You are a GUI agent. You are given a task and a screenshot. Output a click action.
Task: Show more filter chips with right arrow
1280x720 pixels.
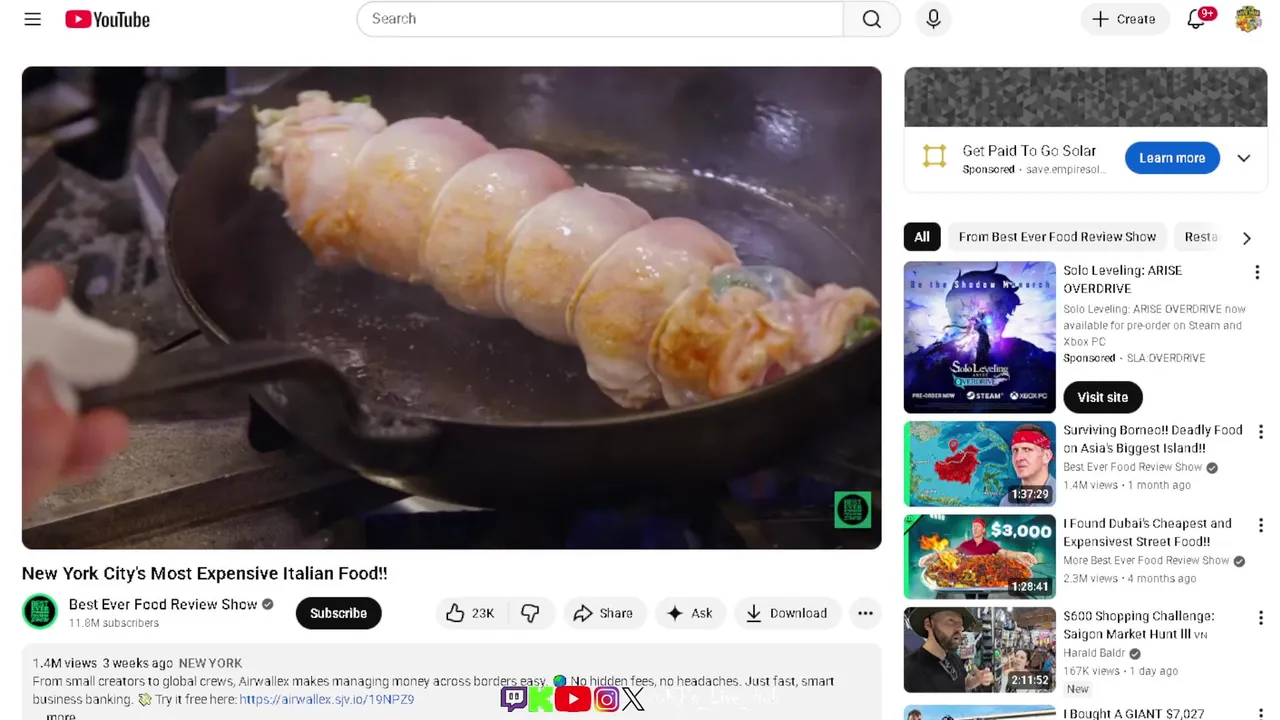(x=1246, y=238)
